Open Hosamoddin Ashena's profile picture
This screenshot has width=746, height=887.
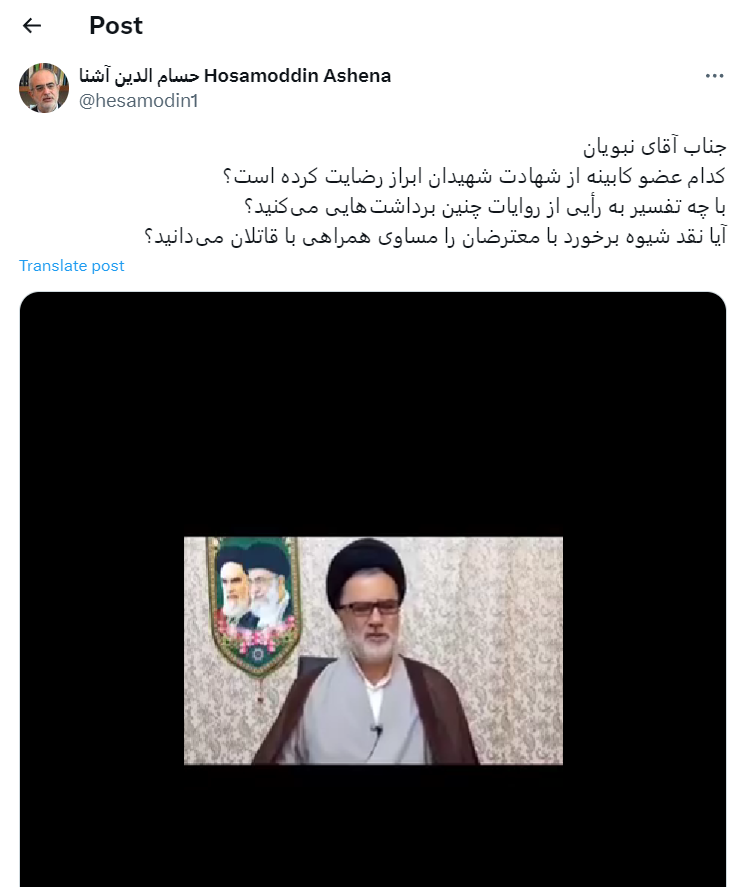pyautogui.click(x=44, y=88)
